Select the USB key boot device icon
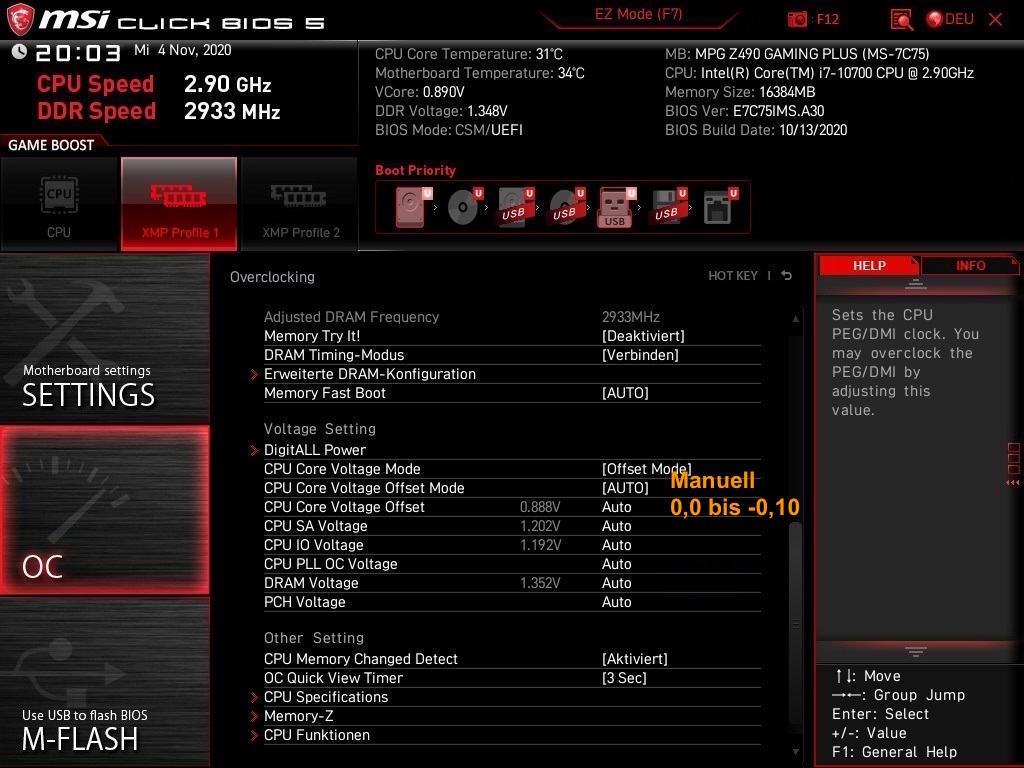The height and width of the screenshot is (768, 1024). tap(616, 207)
